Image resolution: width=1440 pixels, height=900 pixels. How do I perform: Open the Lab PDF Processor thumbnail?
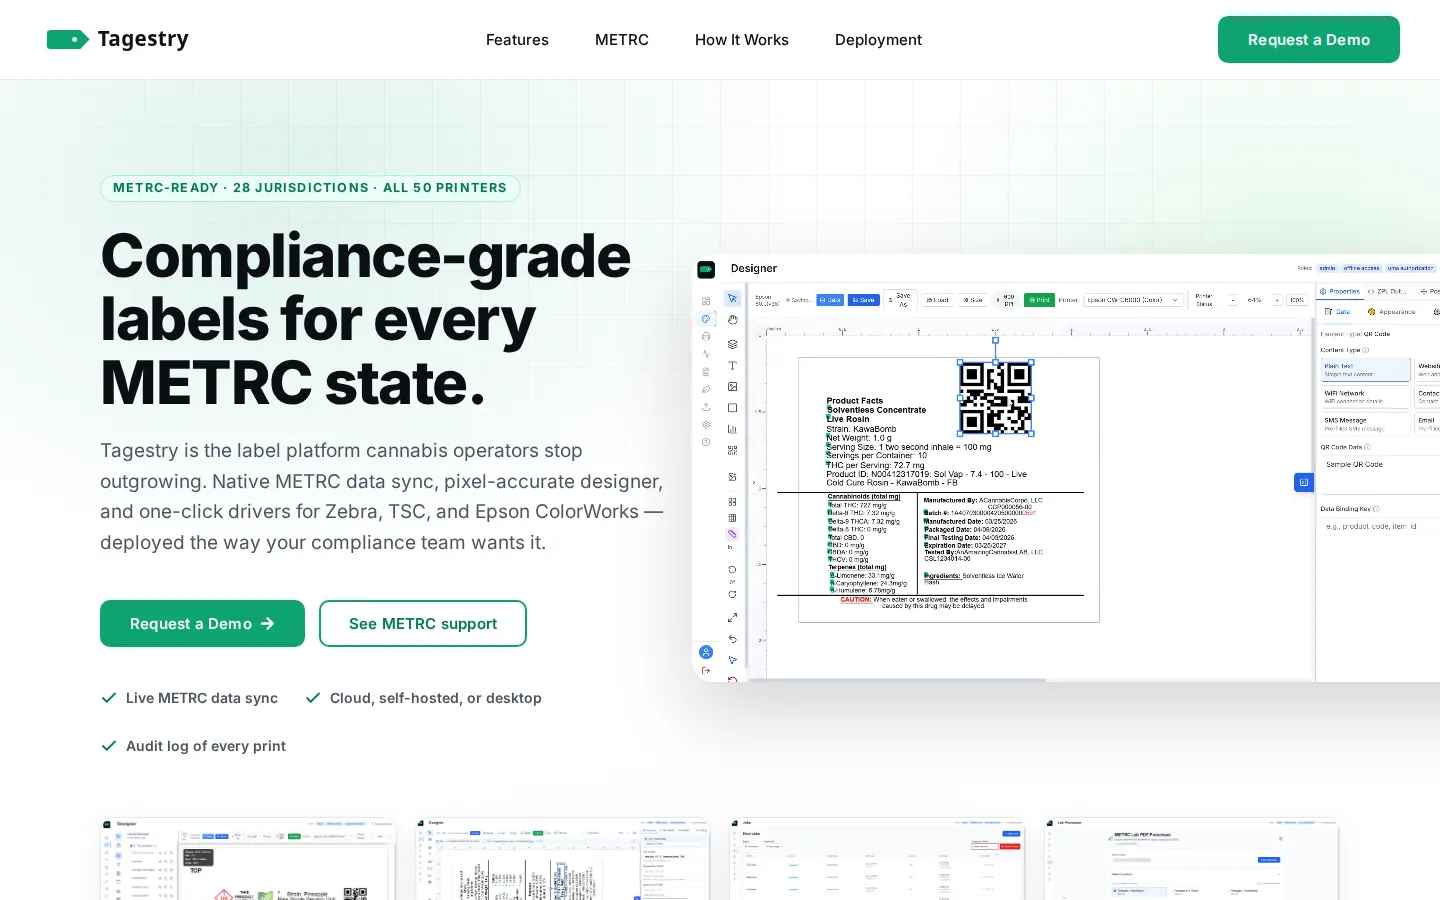1191,859
